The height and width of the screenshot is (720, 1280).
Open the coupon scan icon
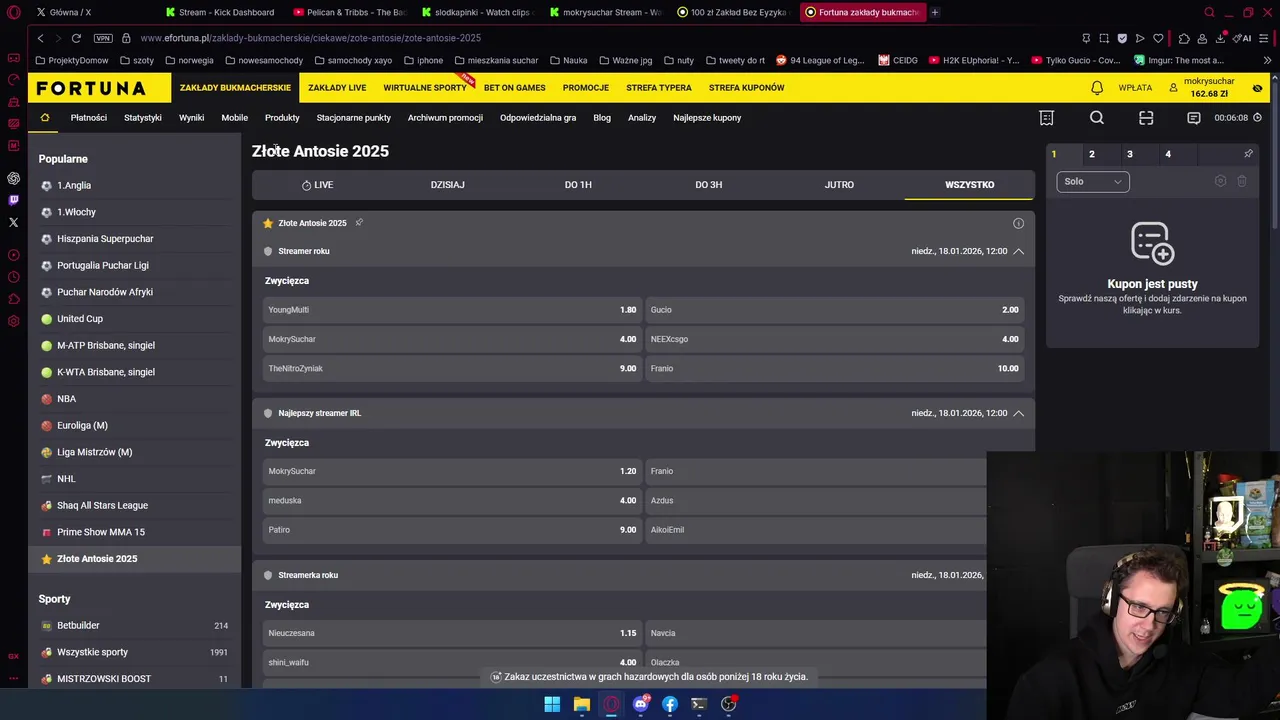(x=1146, y=118)
